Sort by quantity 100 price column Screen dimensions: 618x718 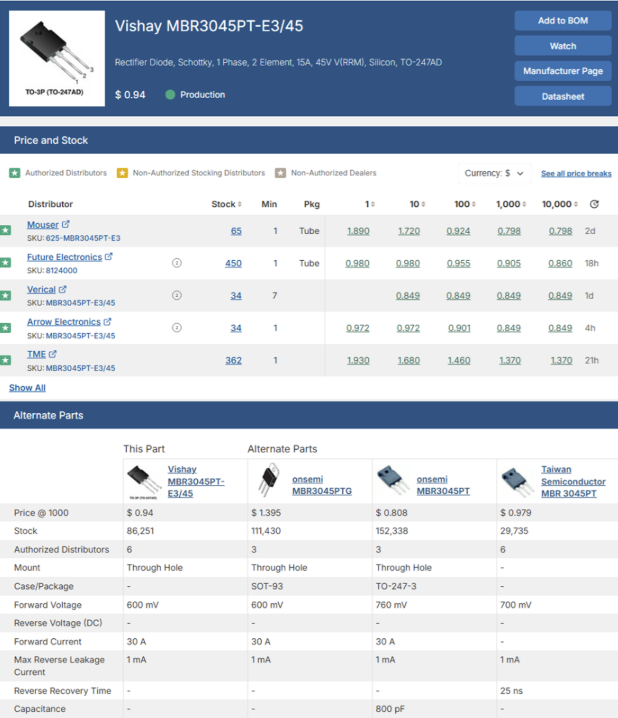pos(465,204)
